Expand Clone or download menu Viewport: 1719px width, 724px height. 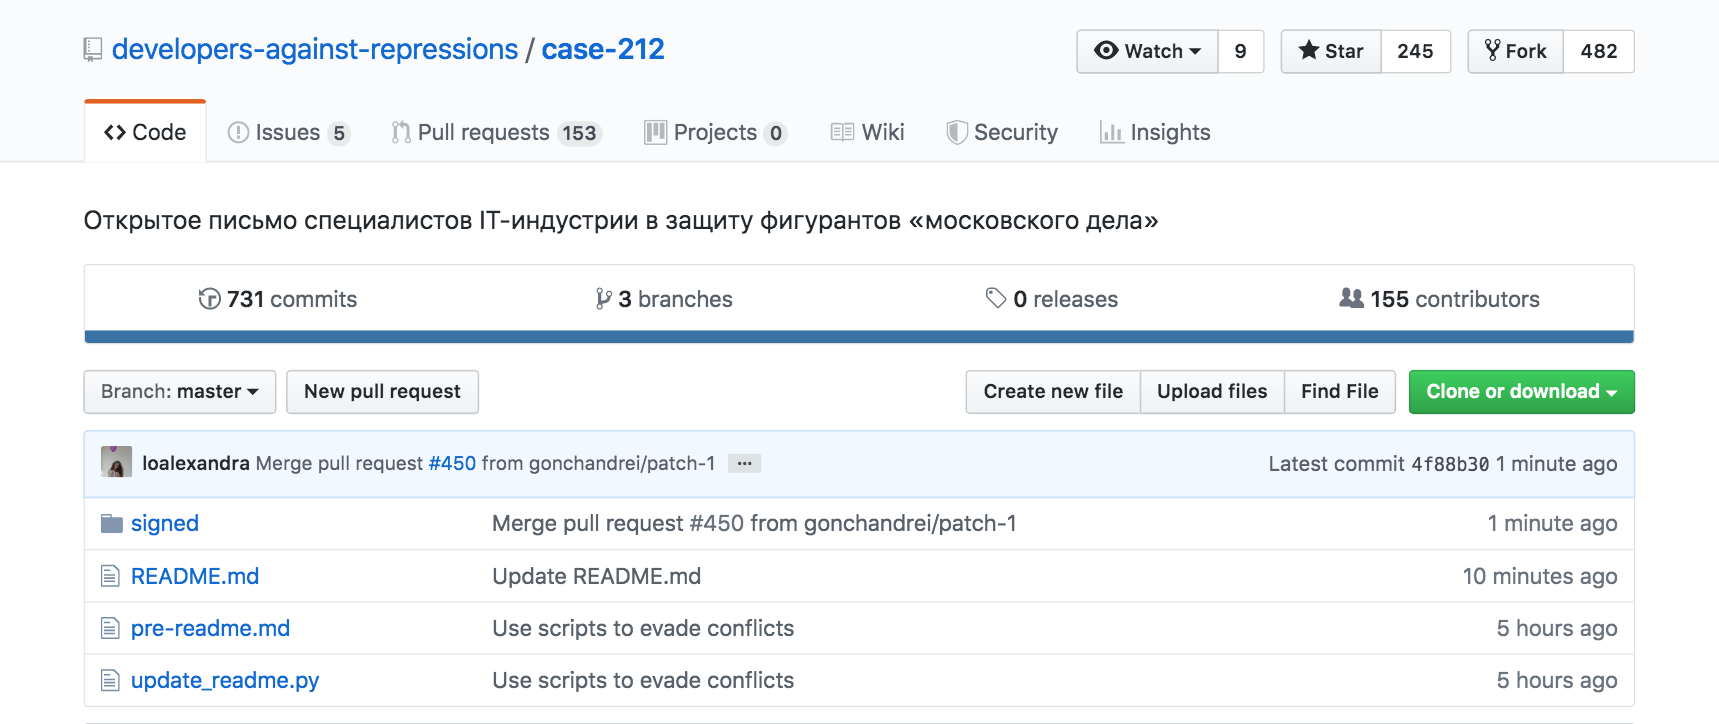click(x=1521, y=392)
